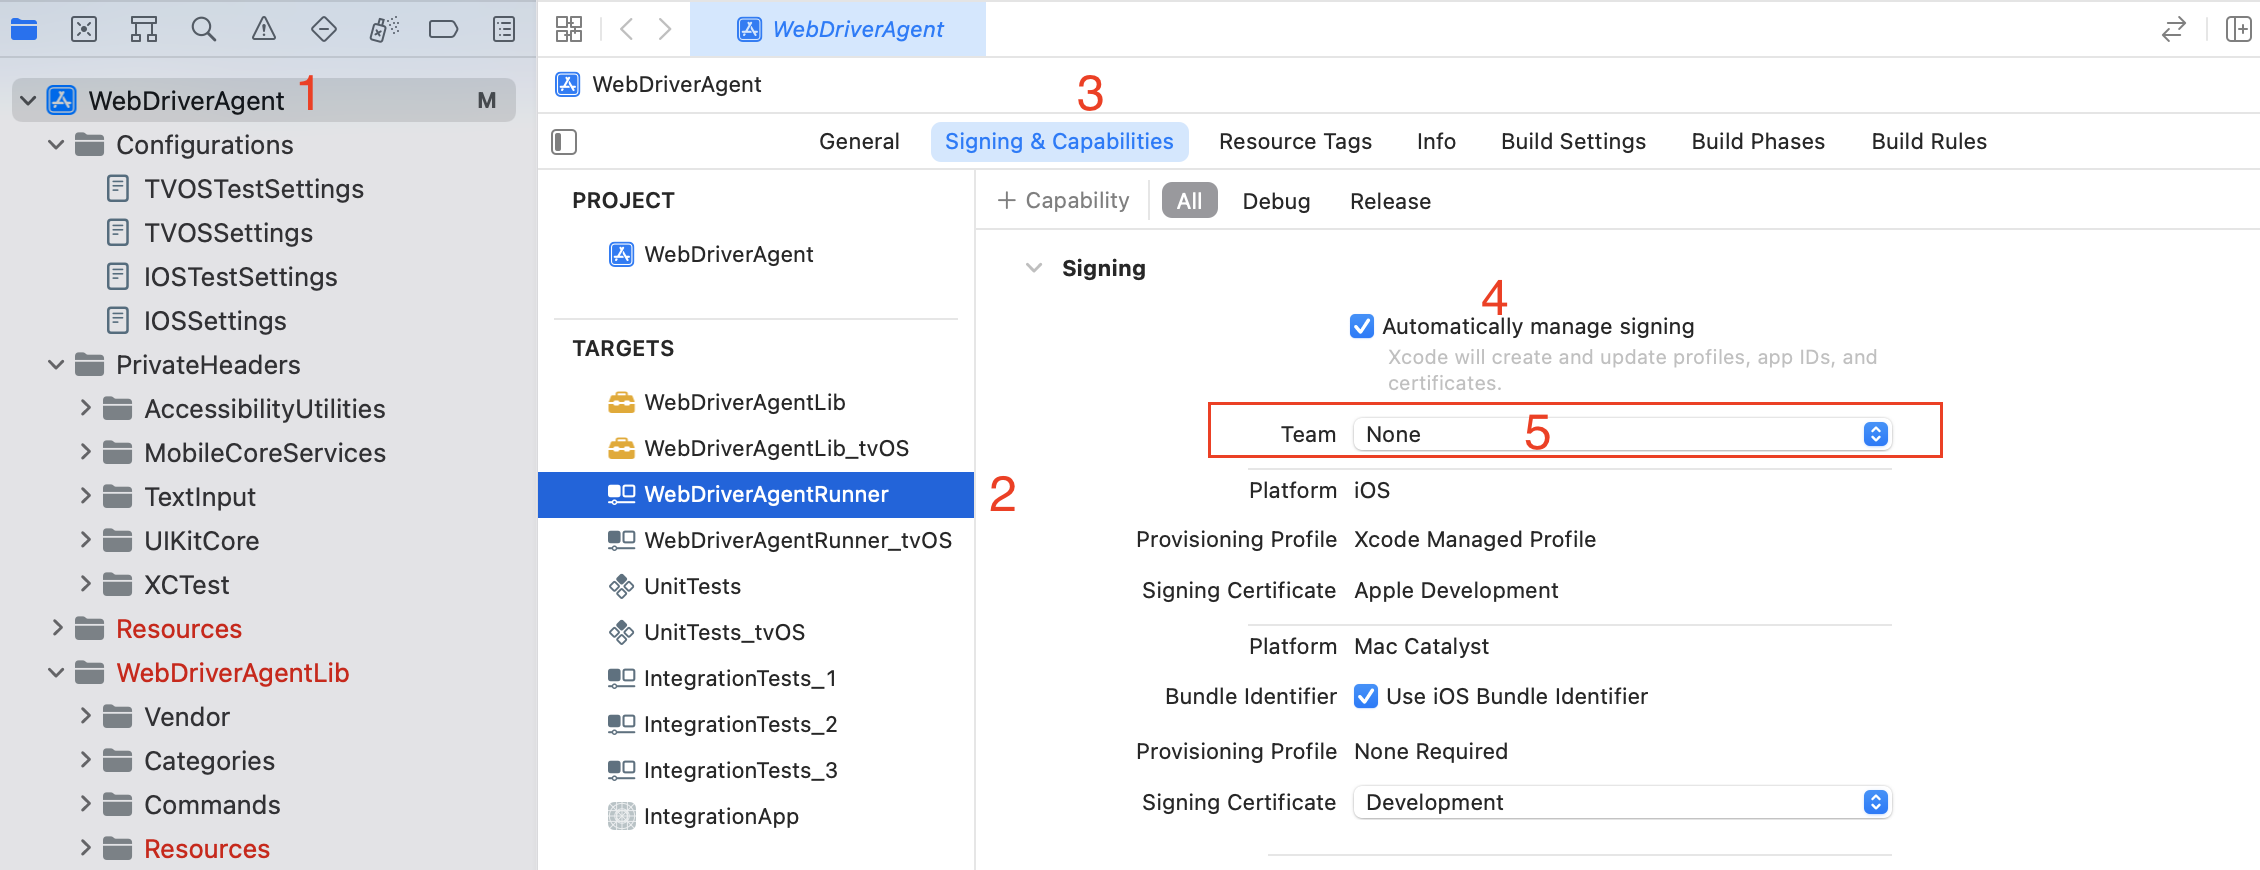Open the Signing Certificate Development dropdown
Image resolution: width=2260 pixels, height=870 pixels.
(1622, 802)
